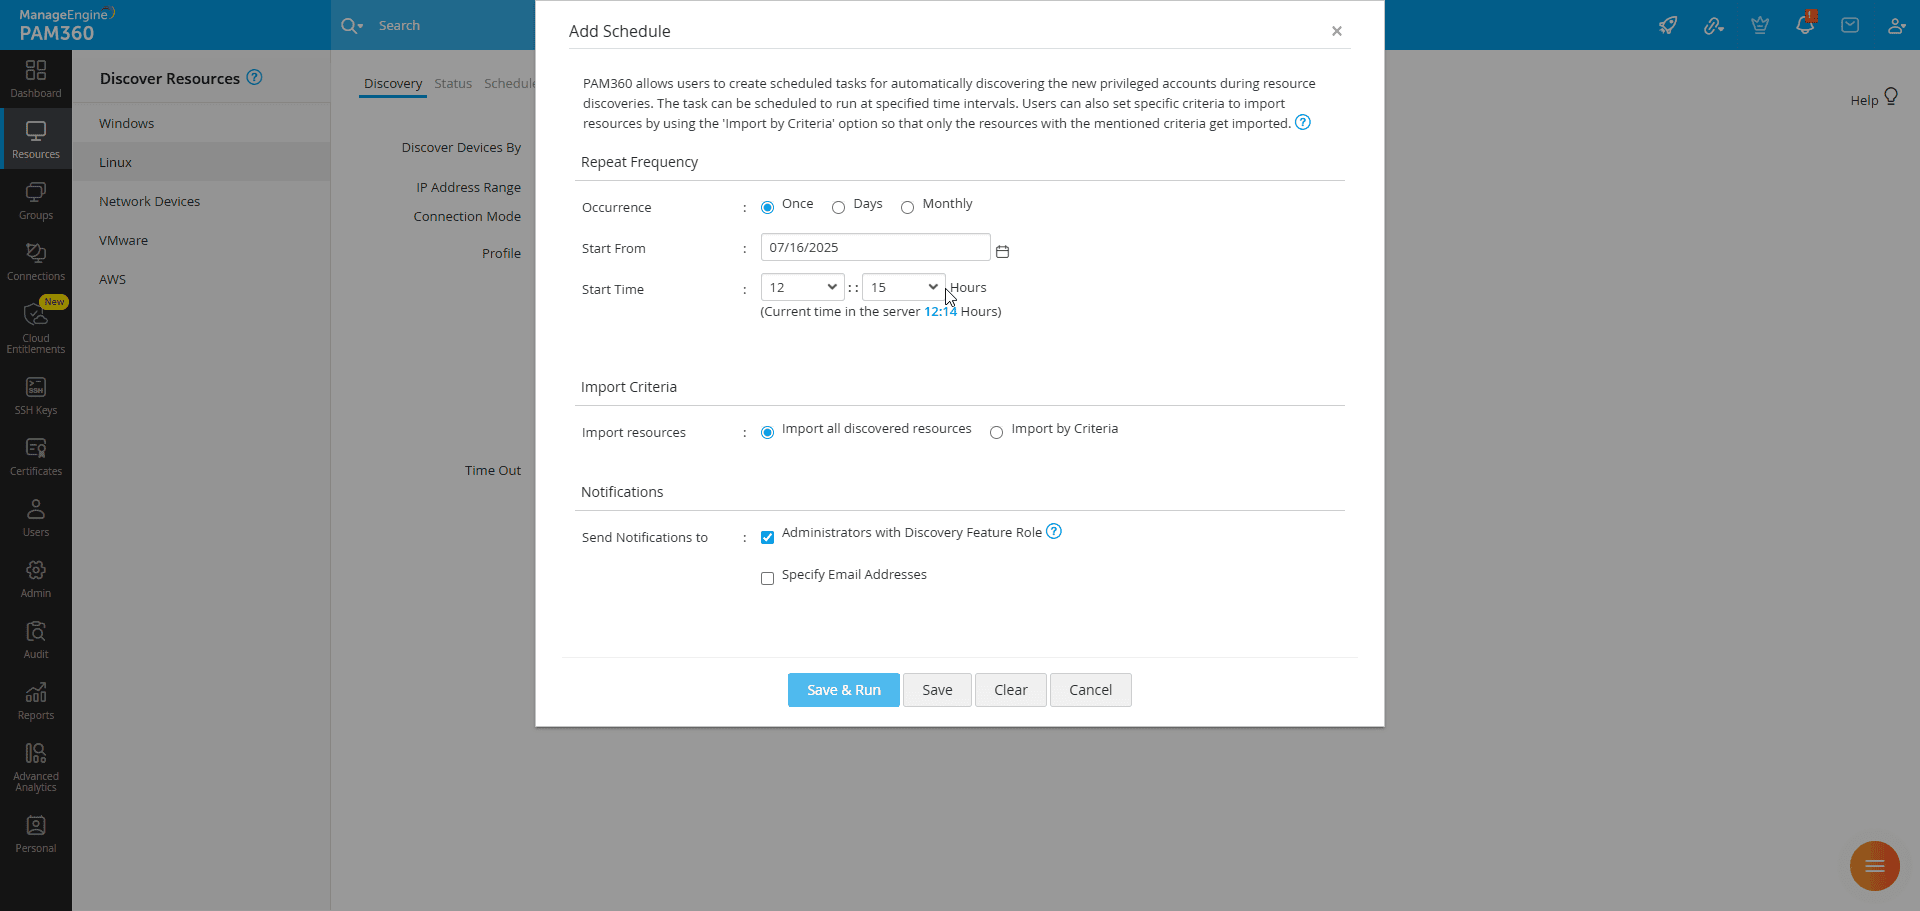Enable Specify Email Addresses checkbox
This screenshot has width=1920, height=911.
pos(767,579)
